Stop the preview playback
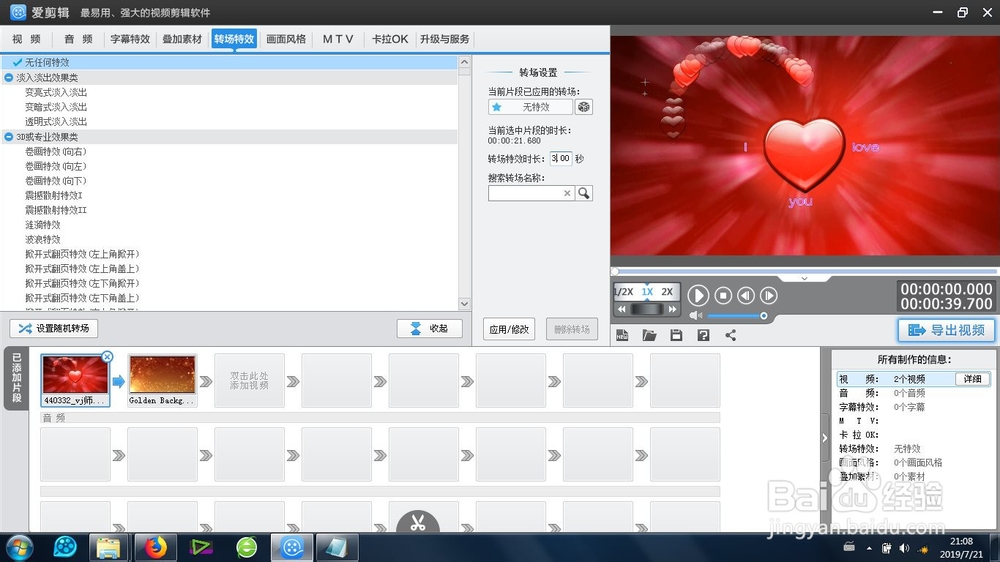The height and width of the screenshot is (562, 1000). pyautogui.click(x=723, y=295)
